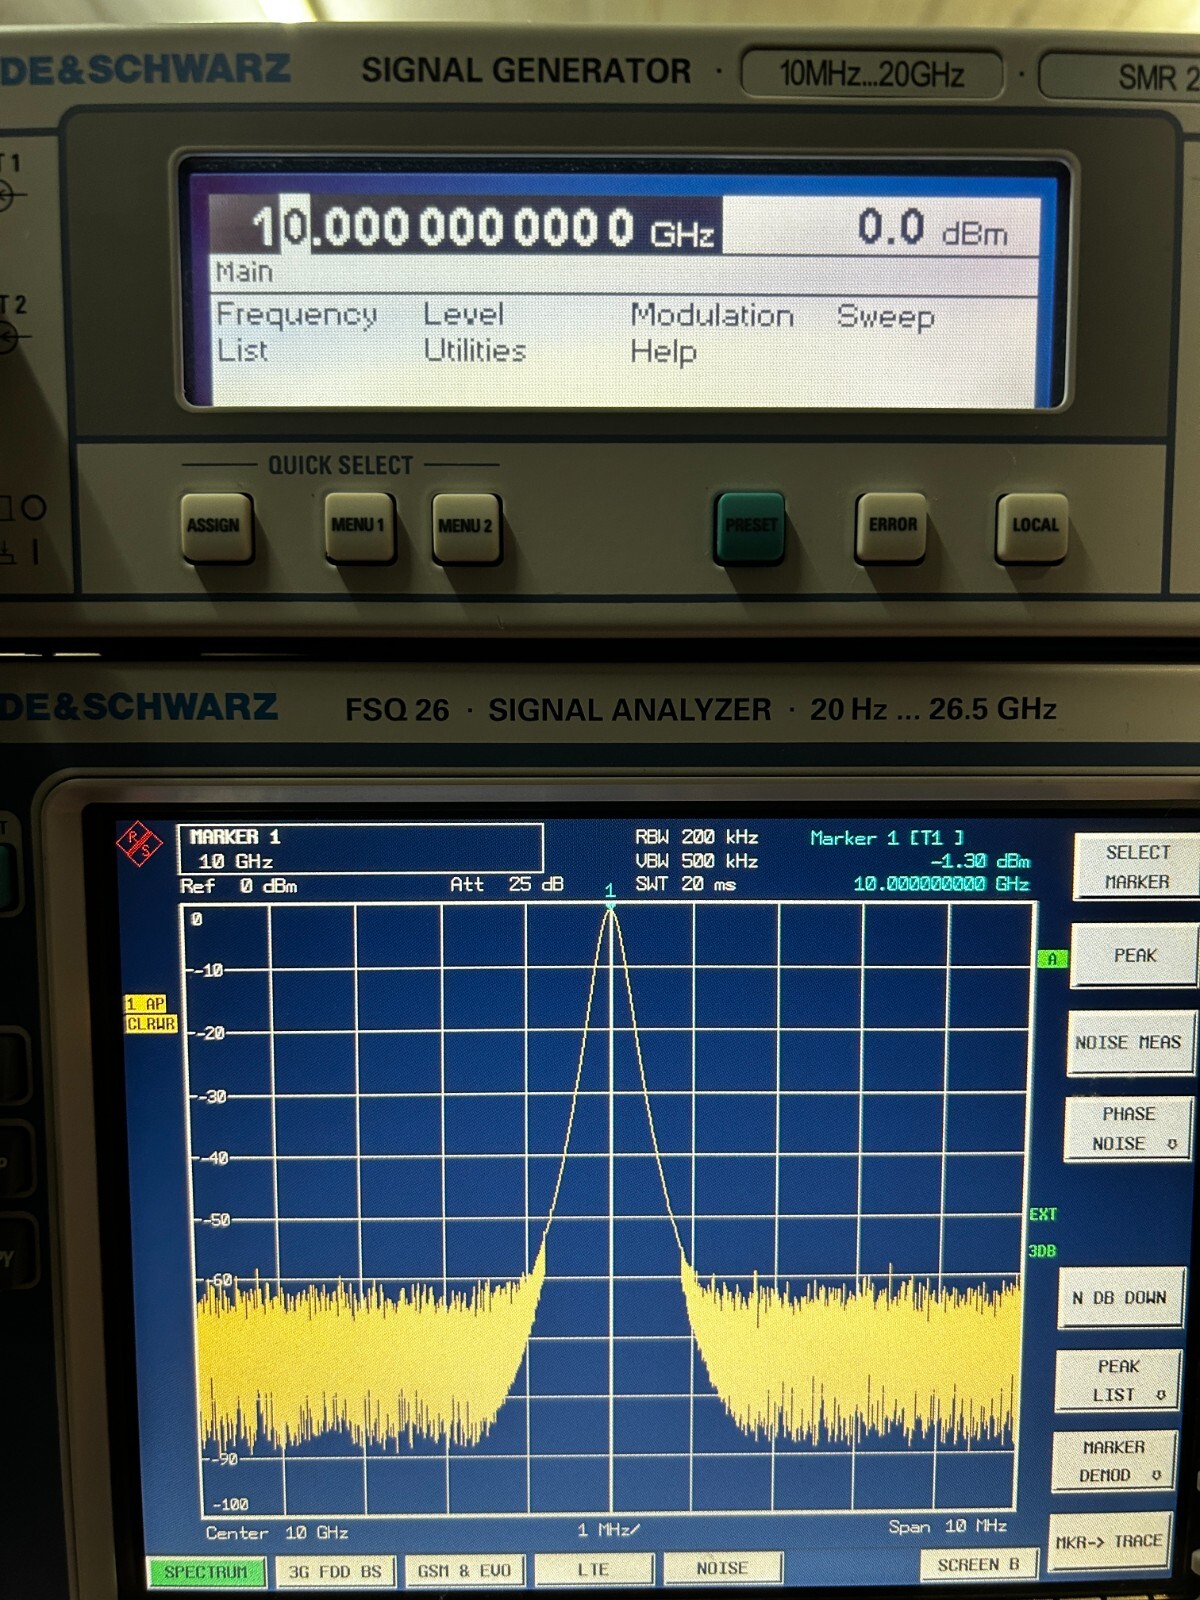Tap the SELECT MARKER softkey
The width and height of the screenshot is (1200, 1600).
pyautogui.click(x=1136, y=867)
